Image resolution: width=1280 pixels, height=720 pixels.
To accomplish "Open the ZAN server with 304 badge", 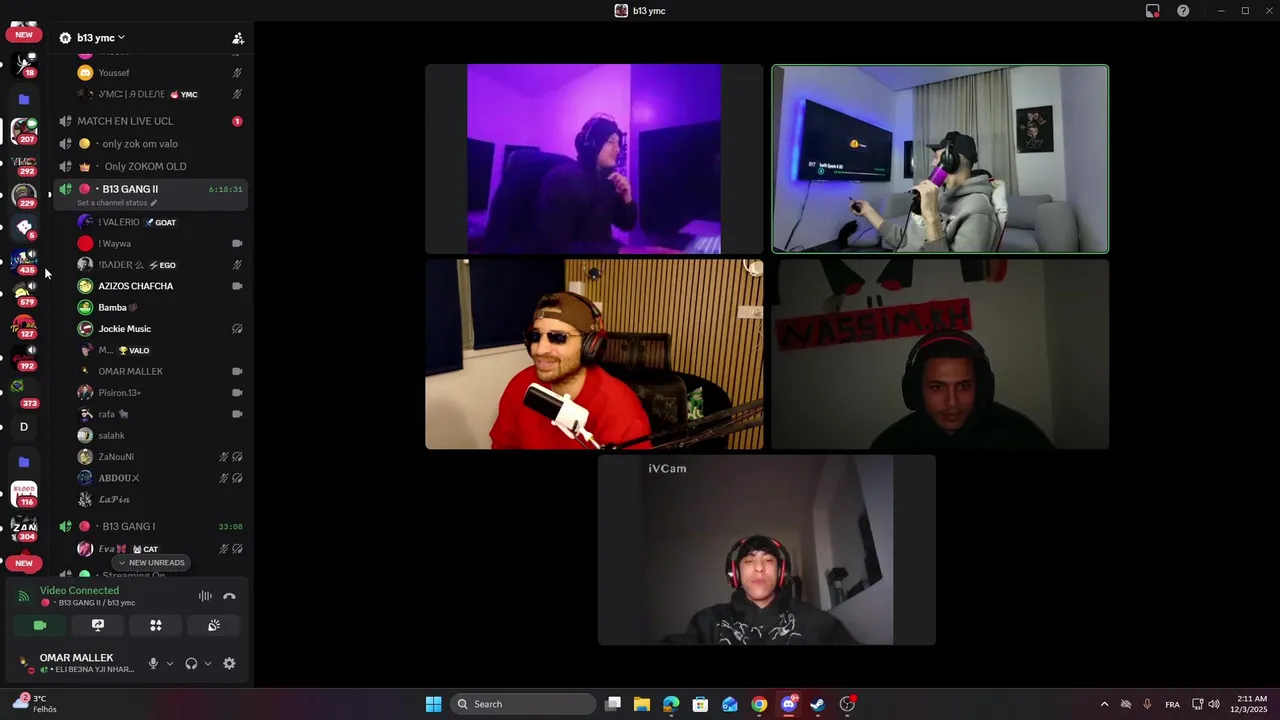I will pyautogui.click(x=24, y=528).
